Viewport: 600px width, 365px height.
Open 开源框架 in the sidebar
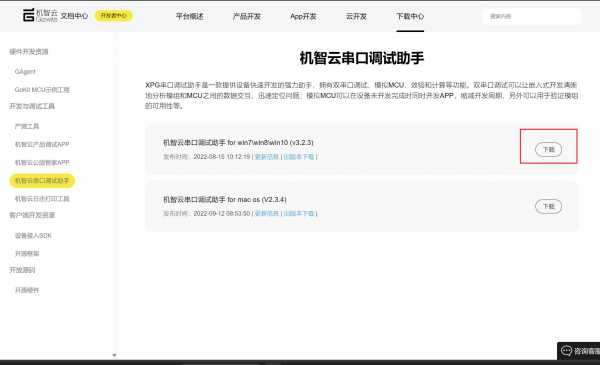(27, 253)
